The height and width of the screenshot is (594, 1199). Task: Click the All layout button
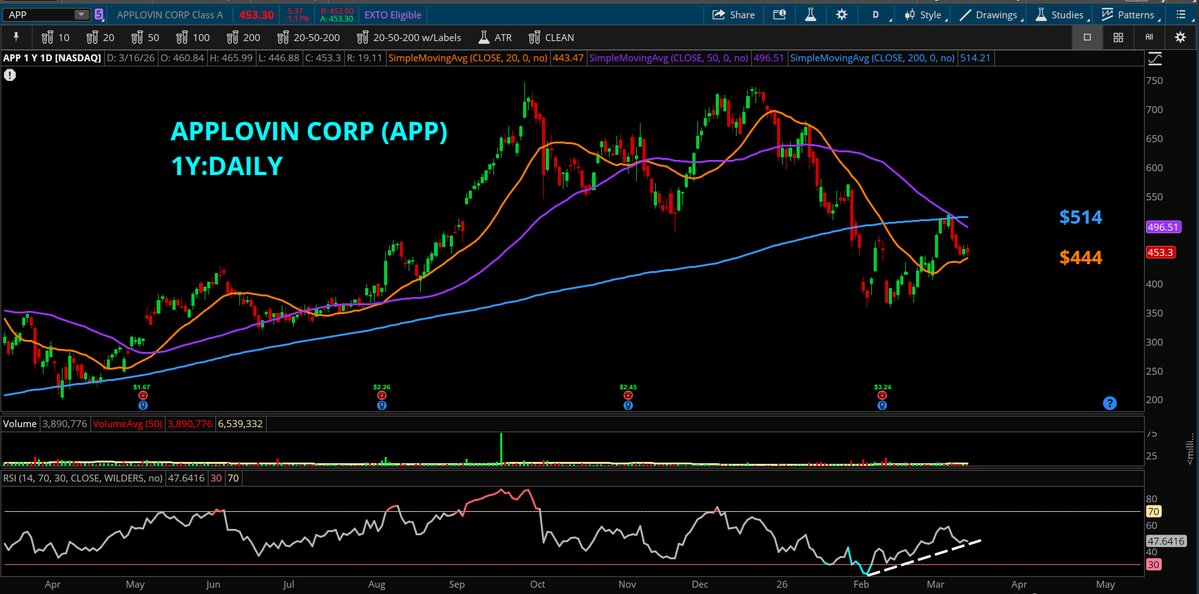click(x=1149, y=37)
